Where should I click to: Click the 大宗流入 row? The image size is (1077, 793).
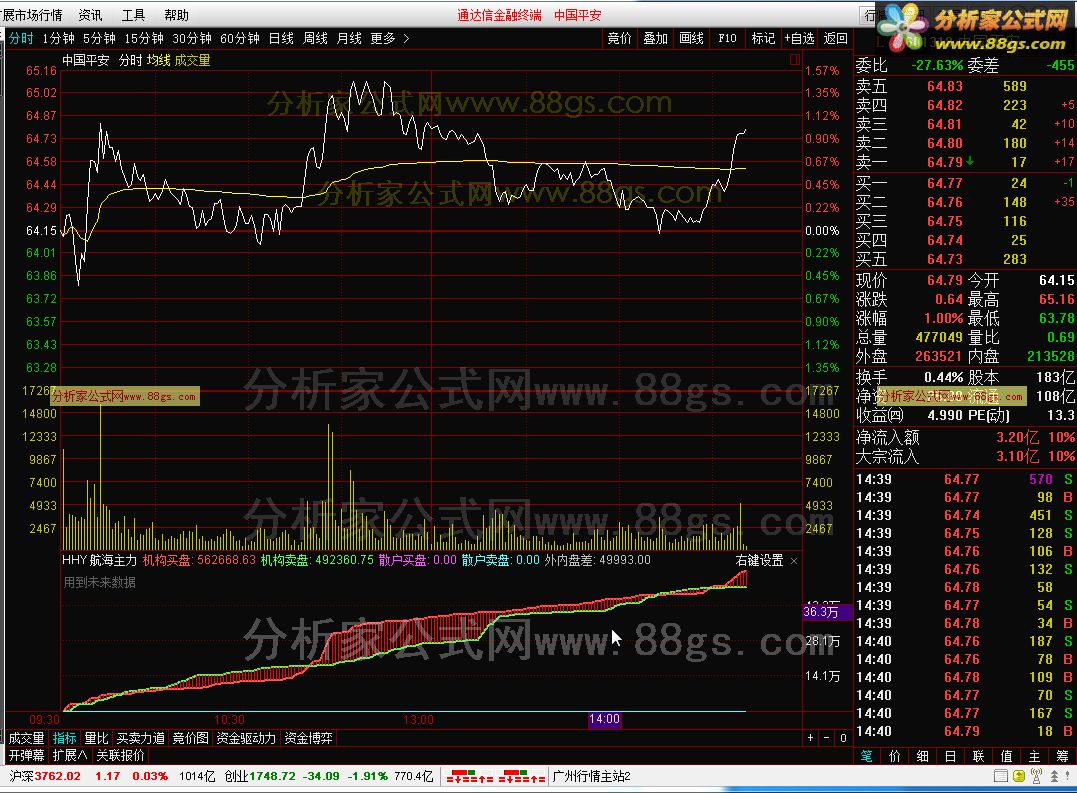(x=965, y=456)
